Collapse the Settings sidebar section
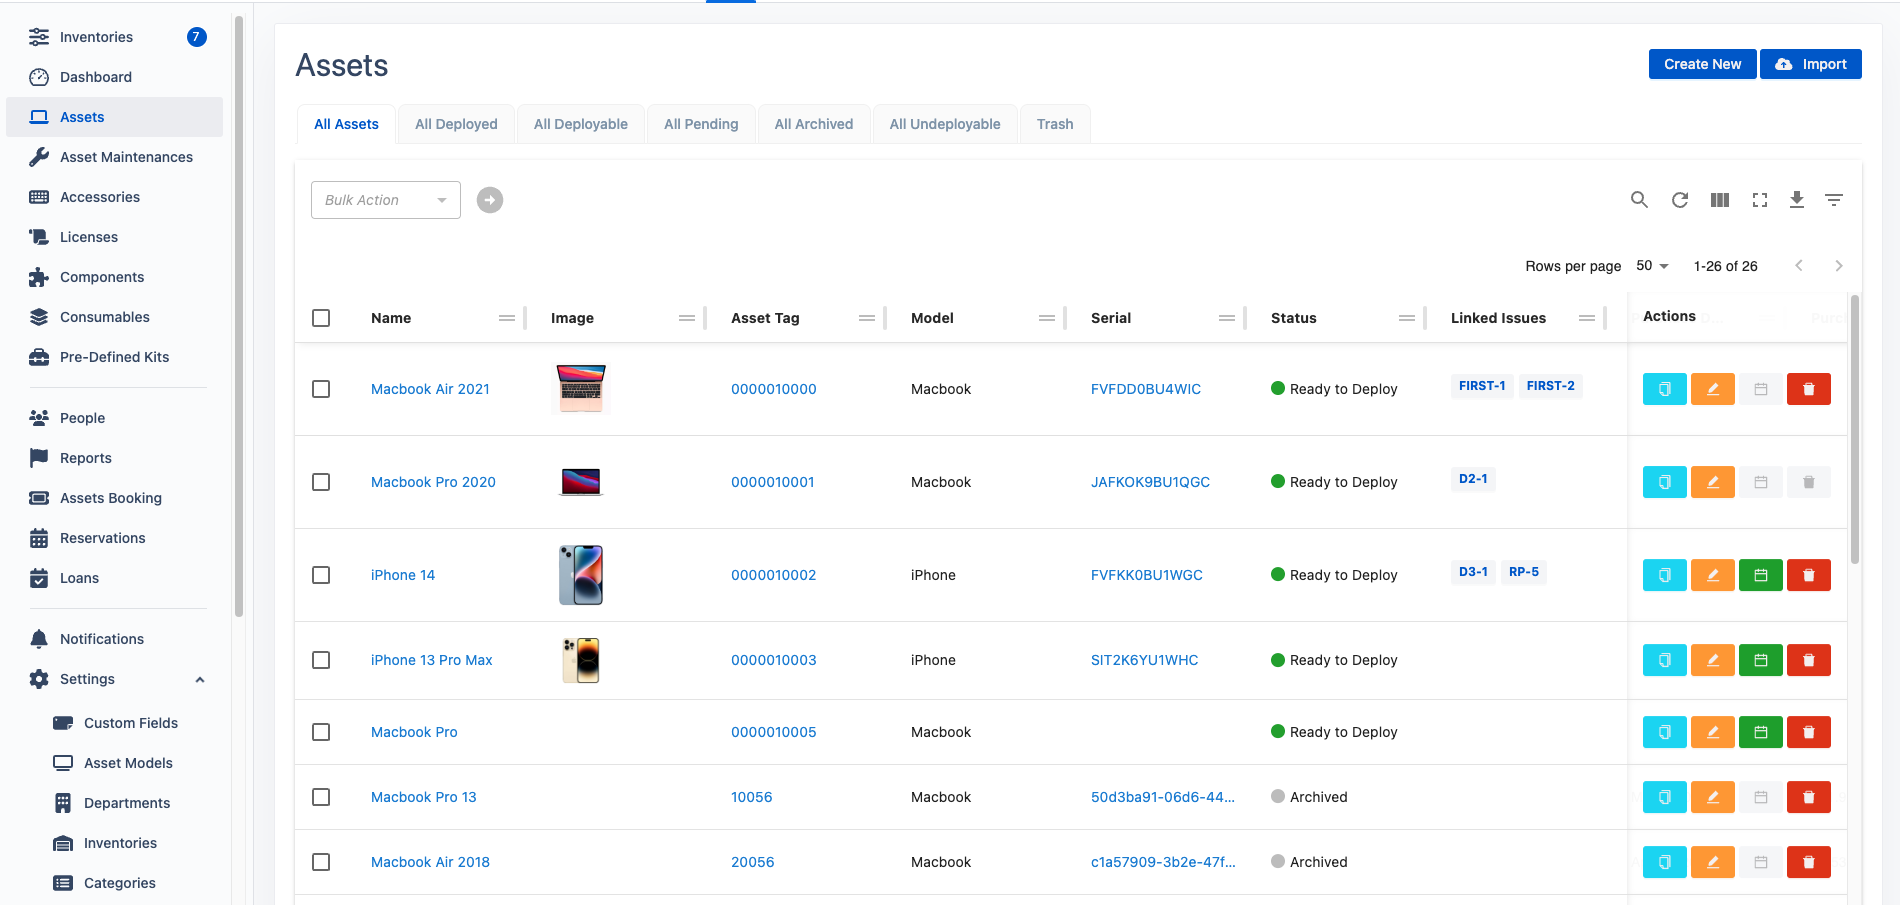This screenshot has width=1900, height=906. tap(200, 680)
